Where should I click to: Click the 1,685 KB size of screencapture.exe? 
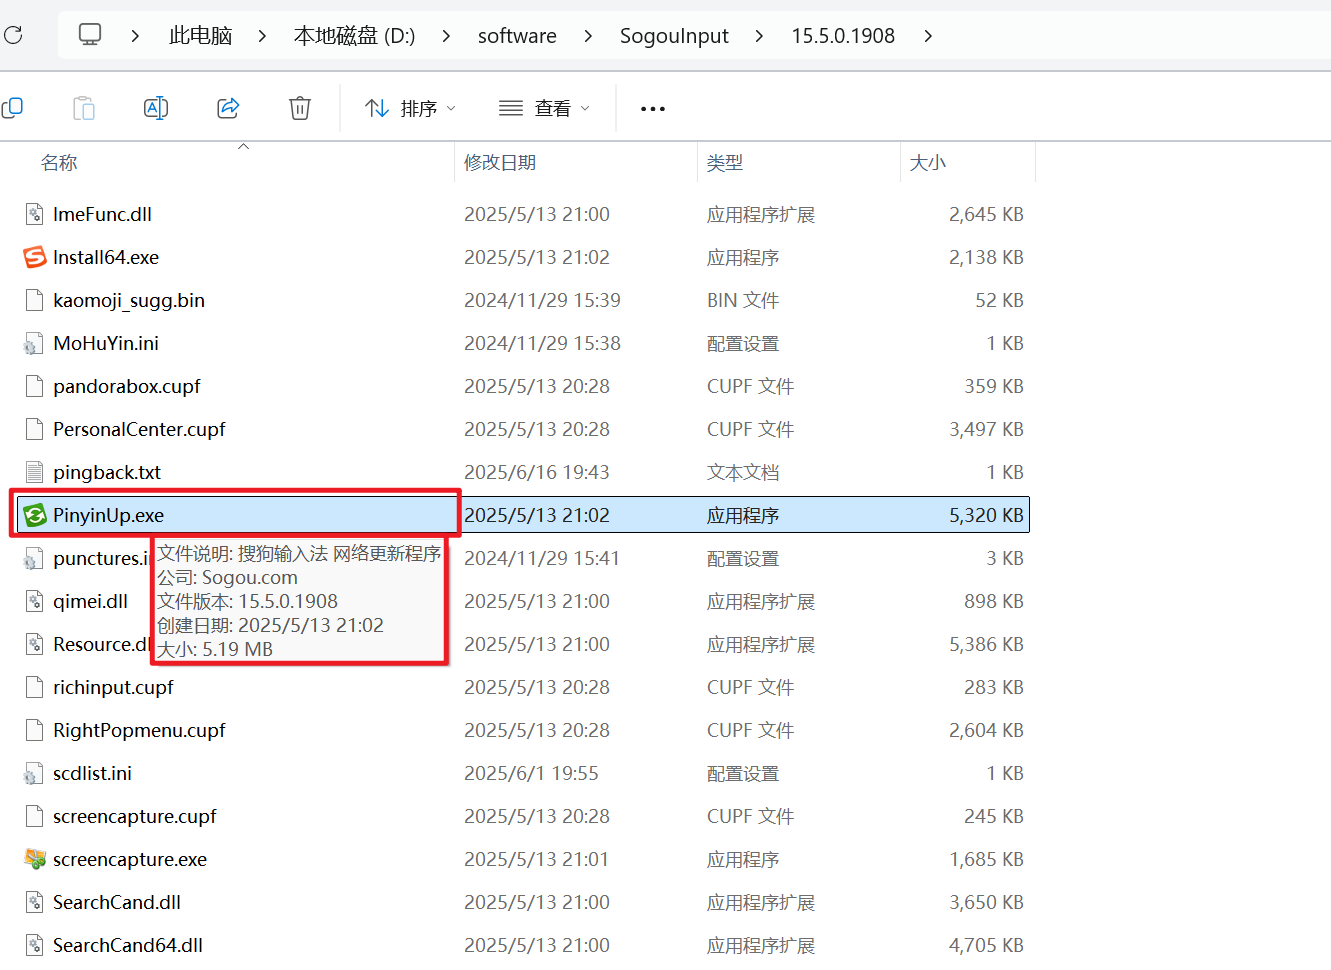(x=986, y=859)
